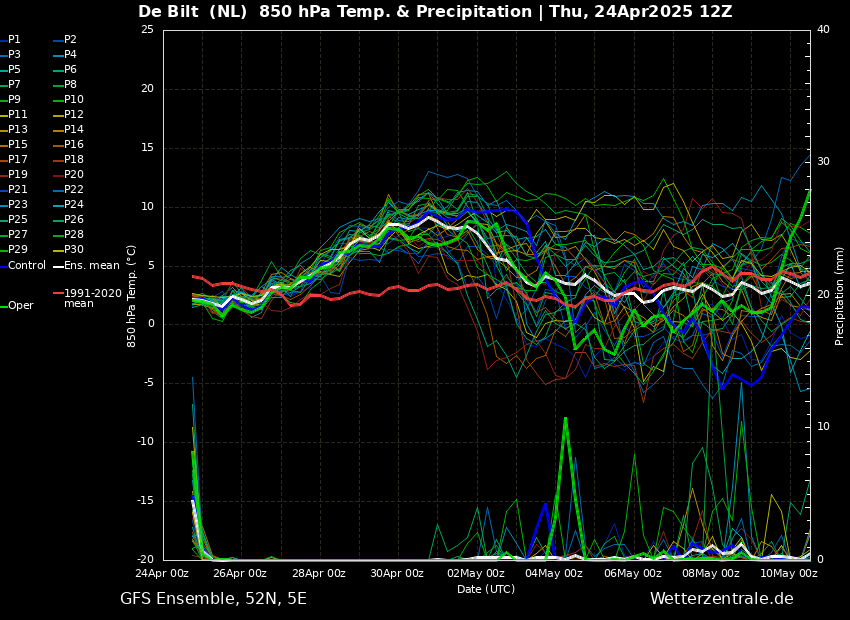The height and width of the screenshot is (620, 850).
Task: Click the 24Apr 00z date tick
Action: (163, 574)
